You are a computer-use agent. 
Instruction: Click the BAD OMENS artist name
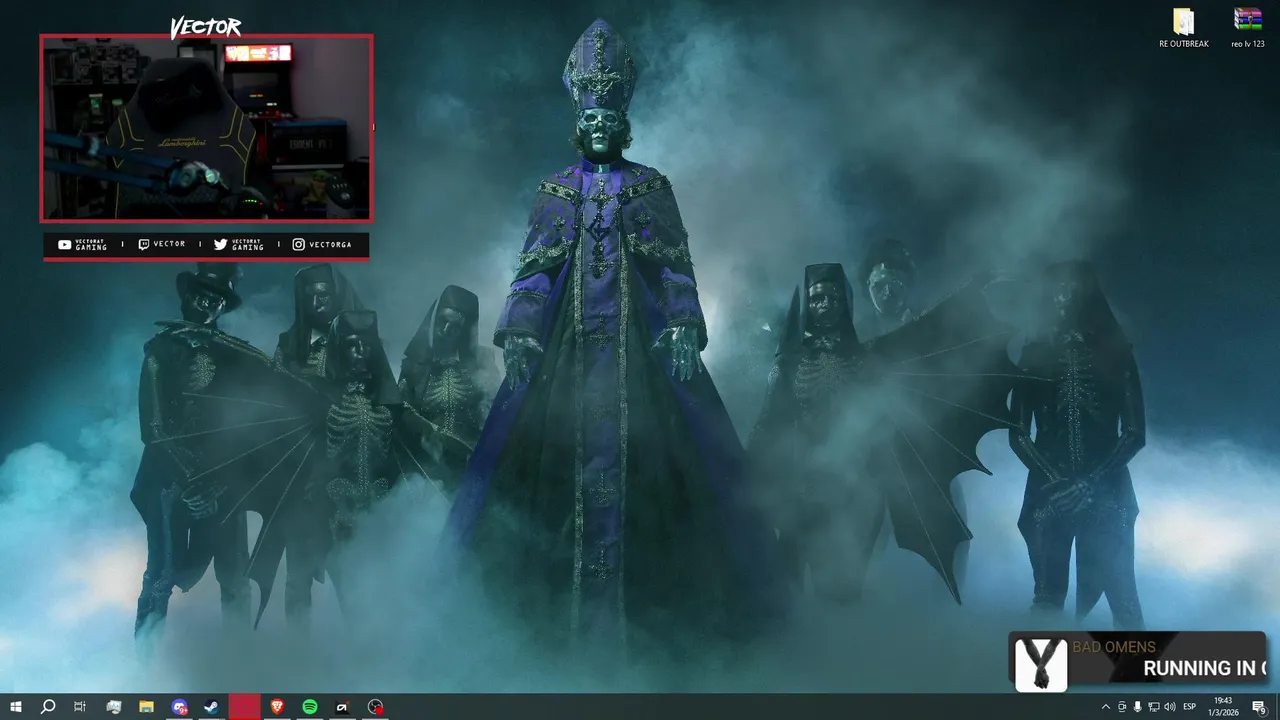tap(1114, 647)
